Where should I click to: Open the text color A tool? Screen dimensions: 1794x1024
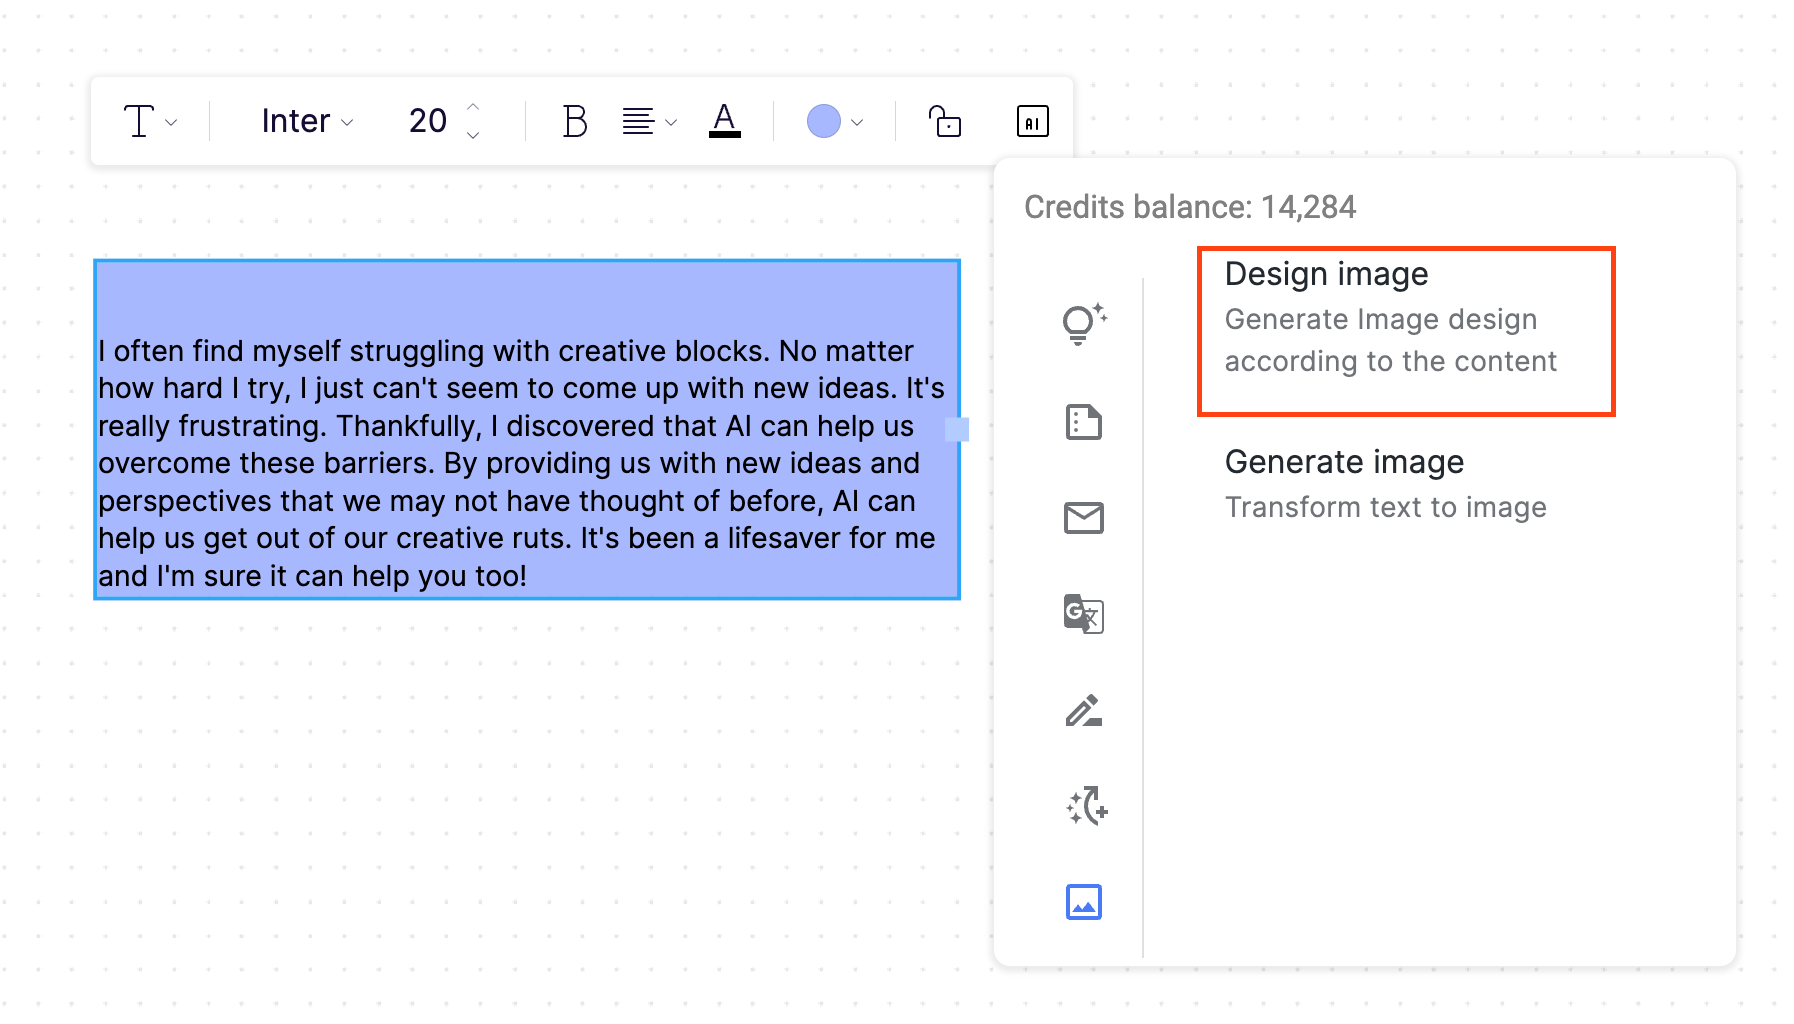[x=725, y=121]
